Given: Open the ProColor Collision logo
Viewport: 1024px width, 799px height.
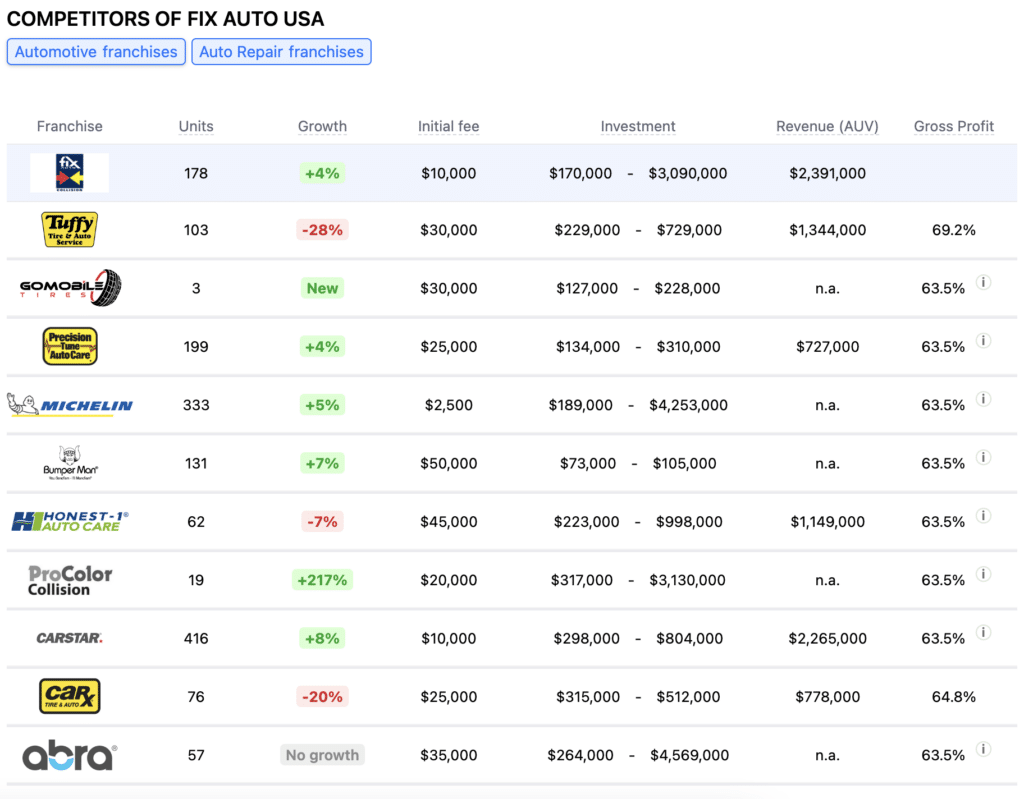Looking at the screenshot, I should click(70, 580).
